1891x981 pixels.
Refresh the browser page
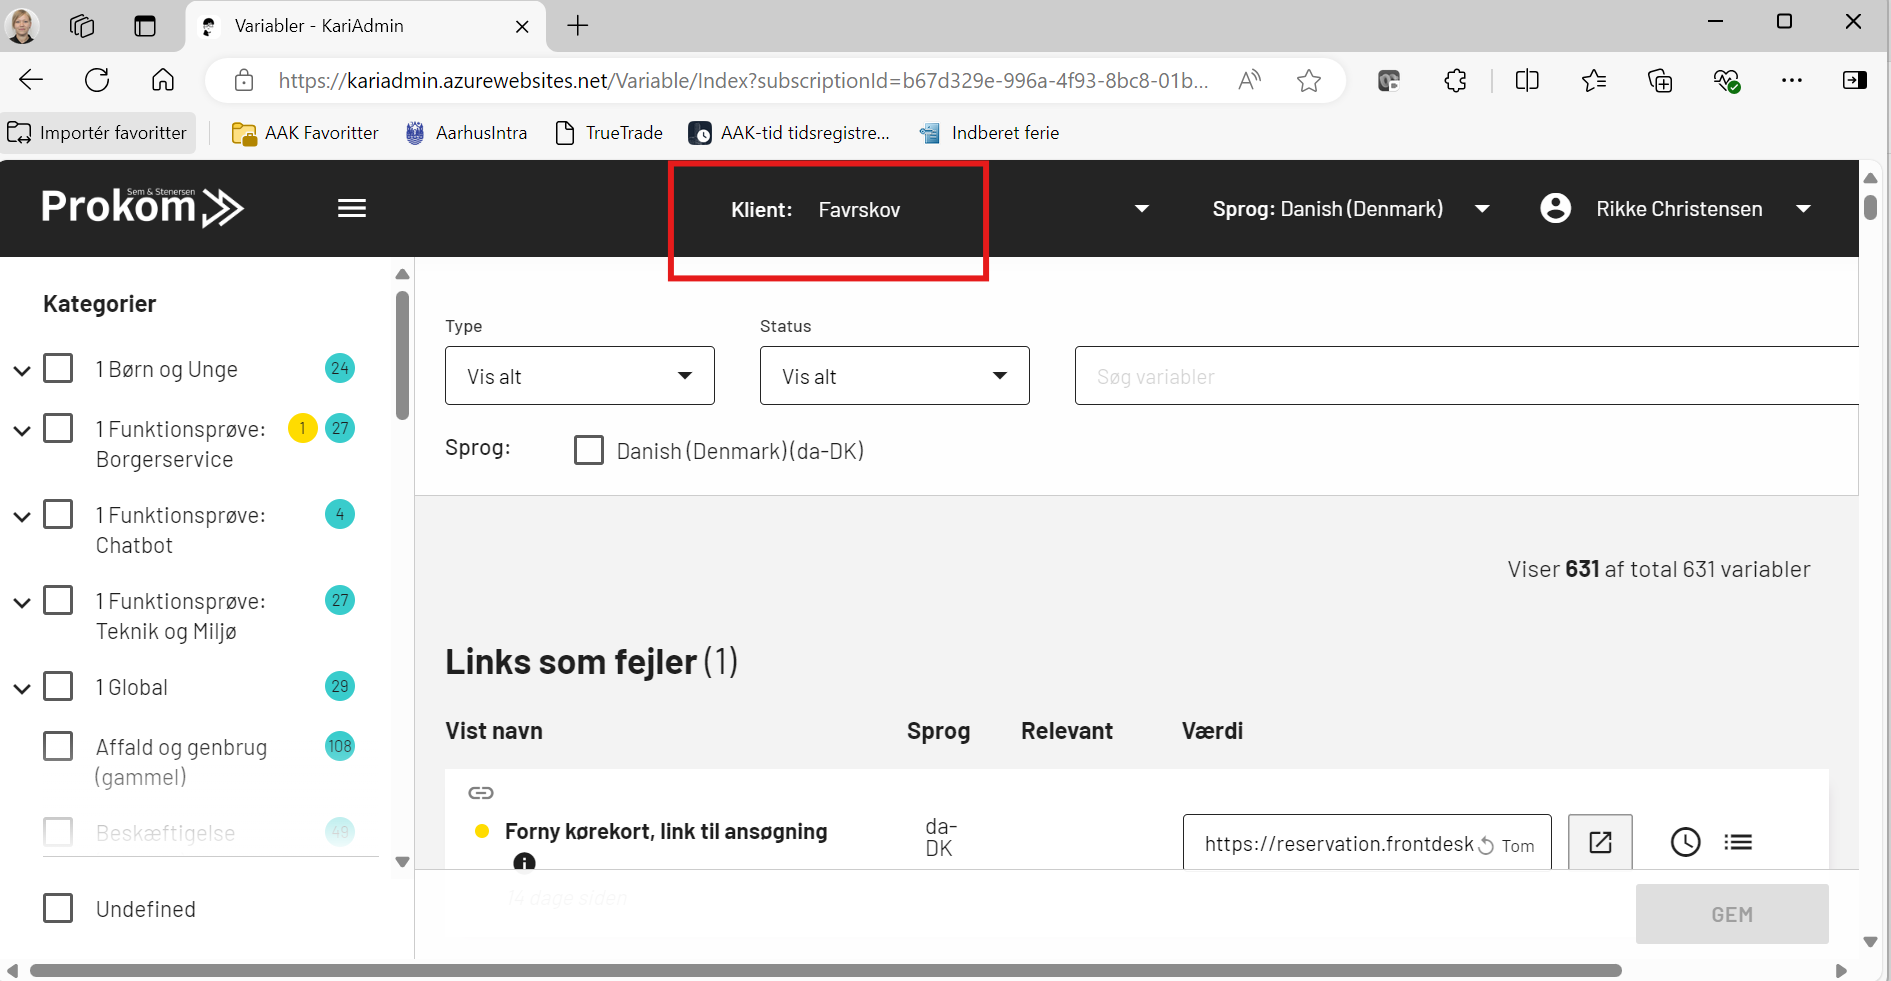pos(97,81)
